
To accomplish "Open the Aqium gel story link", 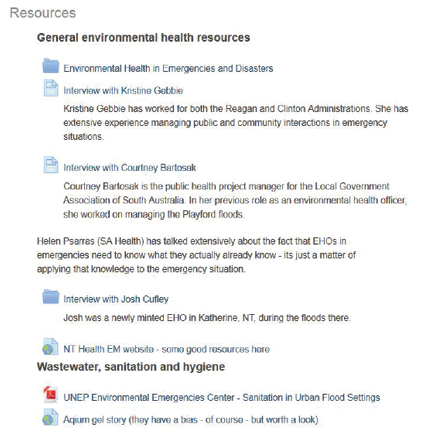I will click(x=191, y=420).
